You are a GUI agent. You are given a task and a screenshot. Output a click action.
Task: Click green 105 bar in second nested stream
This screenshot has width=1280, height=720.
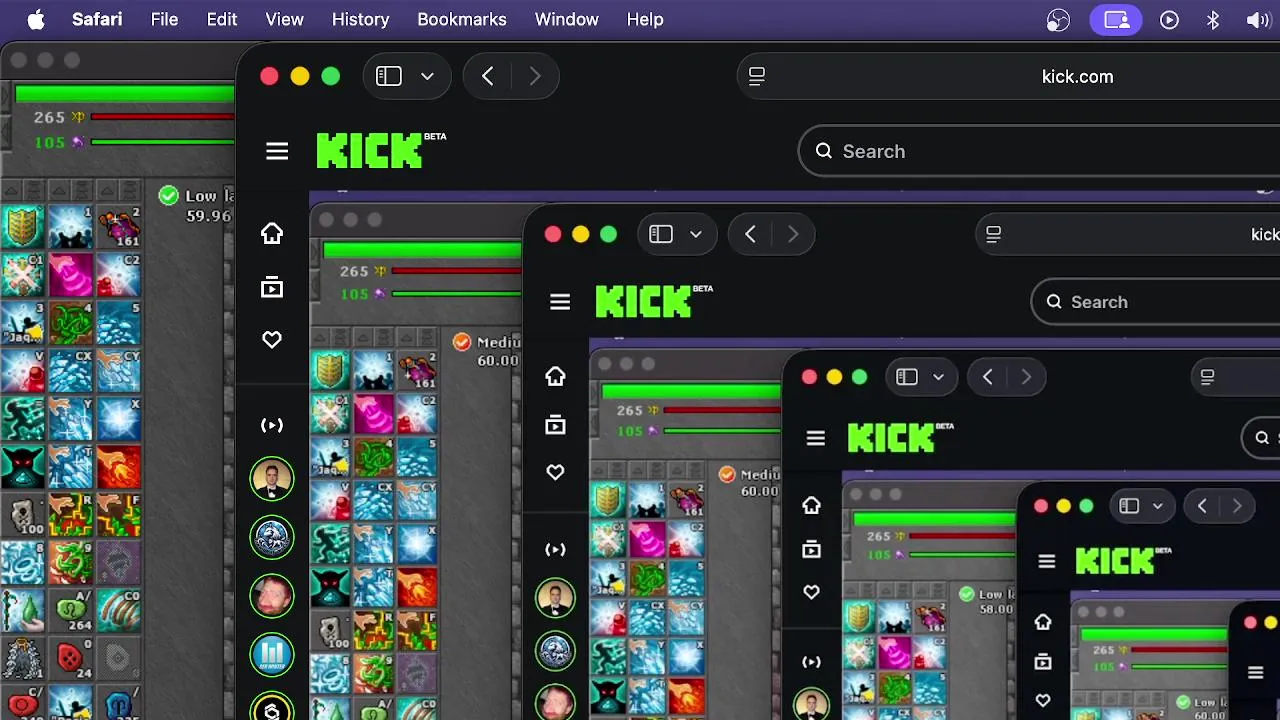coord(723,431)
